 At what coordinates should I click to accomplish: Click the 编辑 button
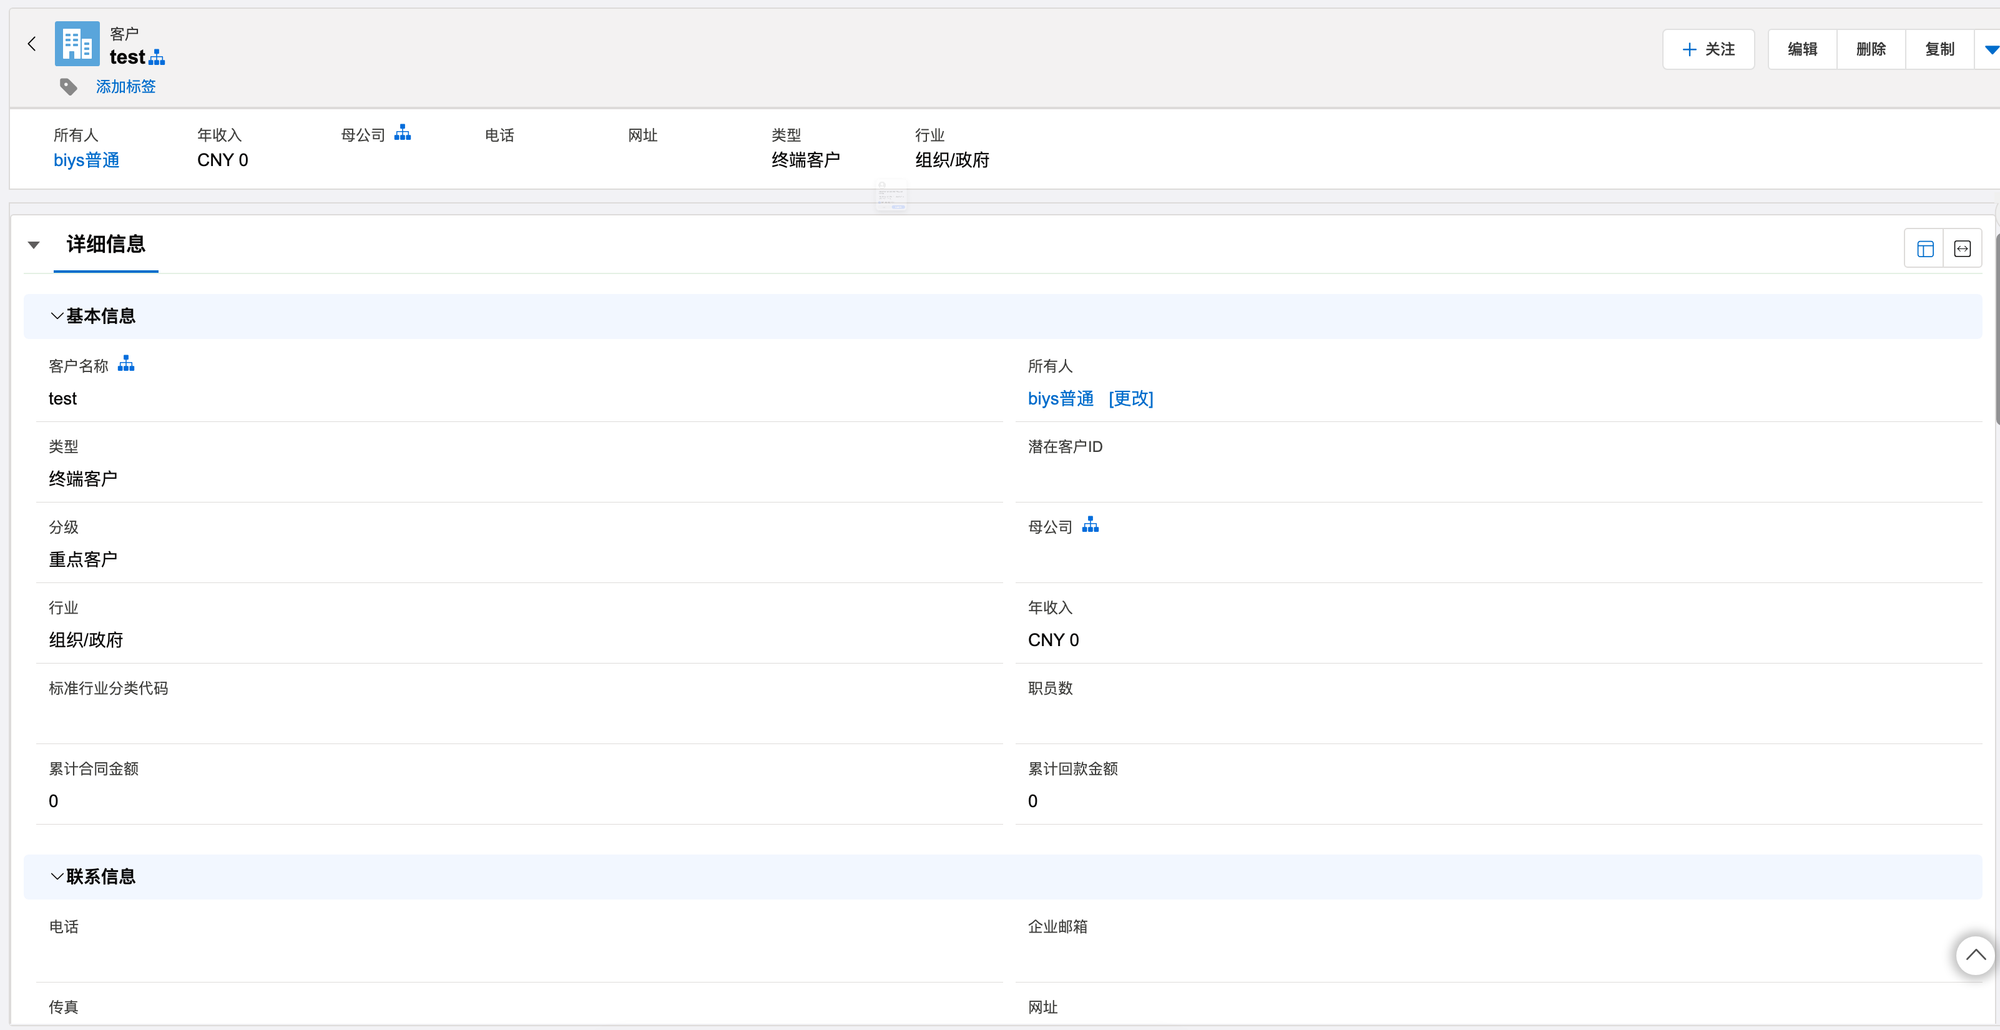pyautogui.click(x=1802, y=49)
